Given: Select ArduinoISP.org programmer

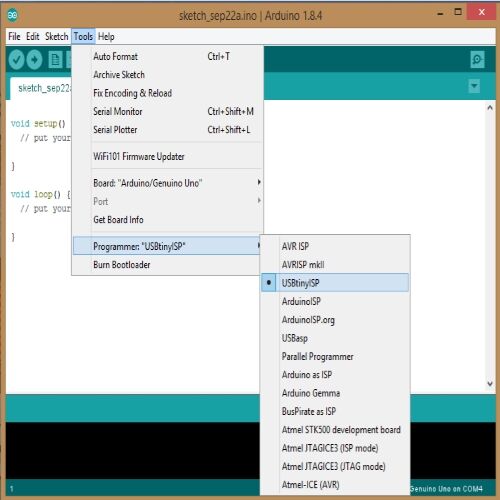Looking at the screenshot, I should click(335, 320).
